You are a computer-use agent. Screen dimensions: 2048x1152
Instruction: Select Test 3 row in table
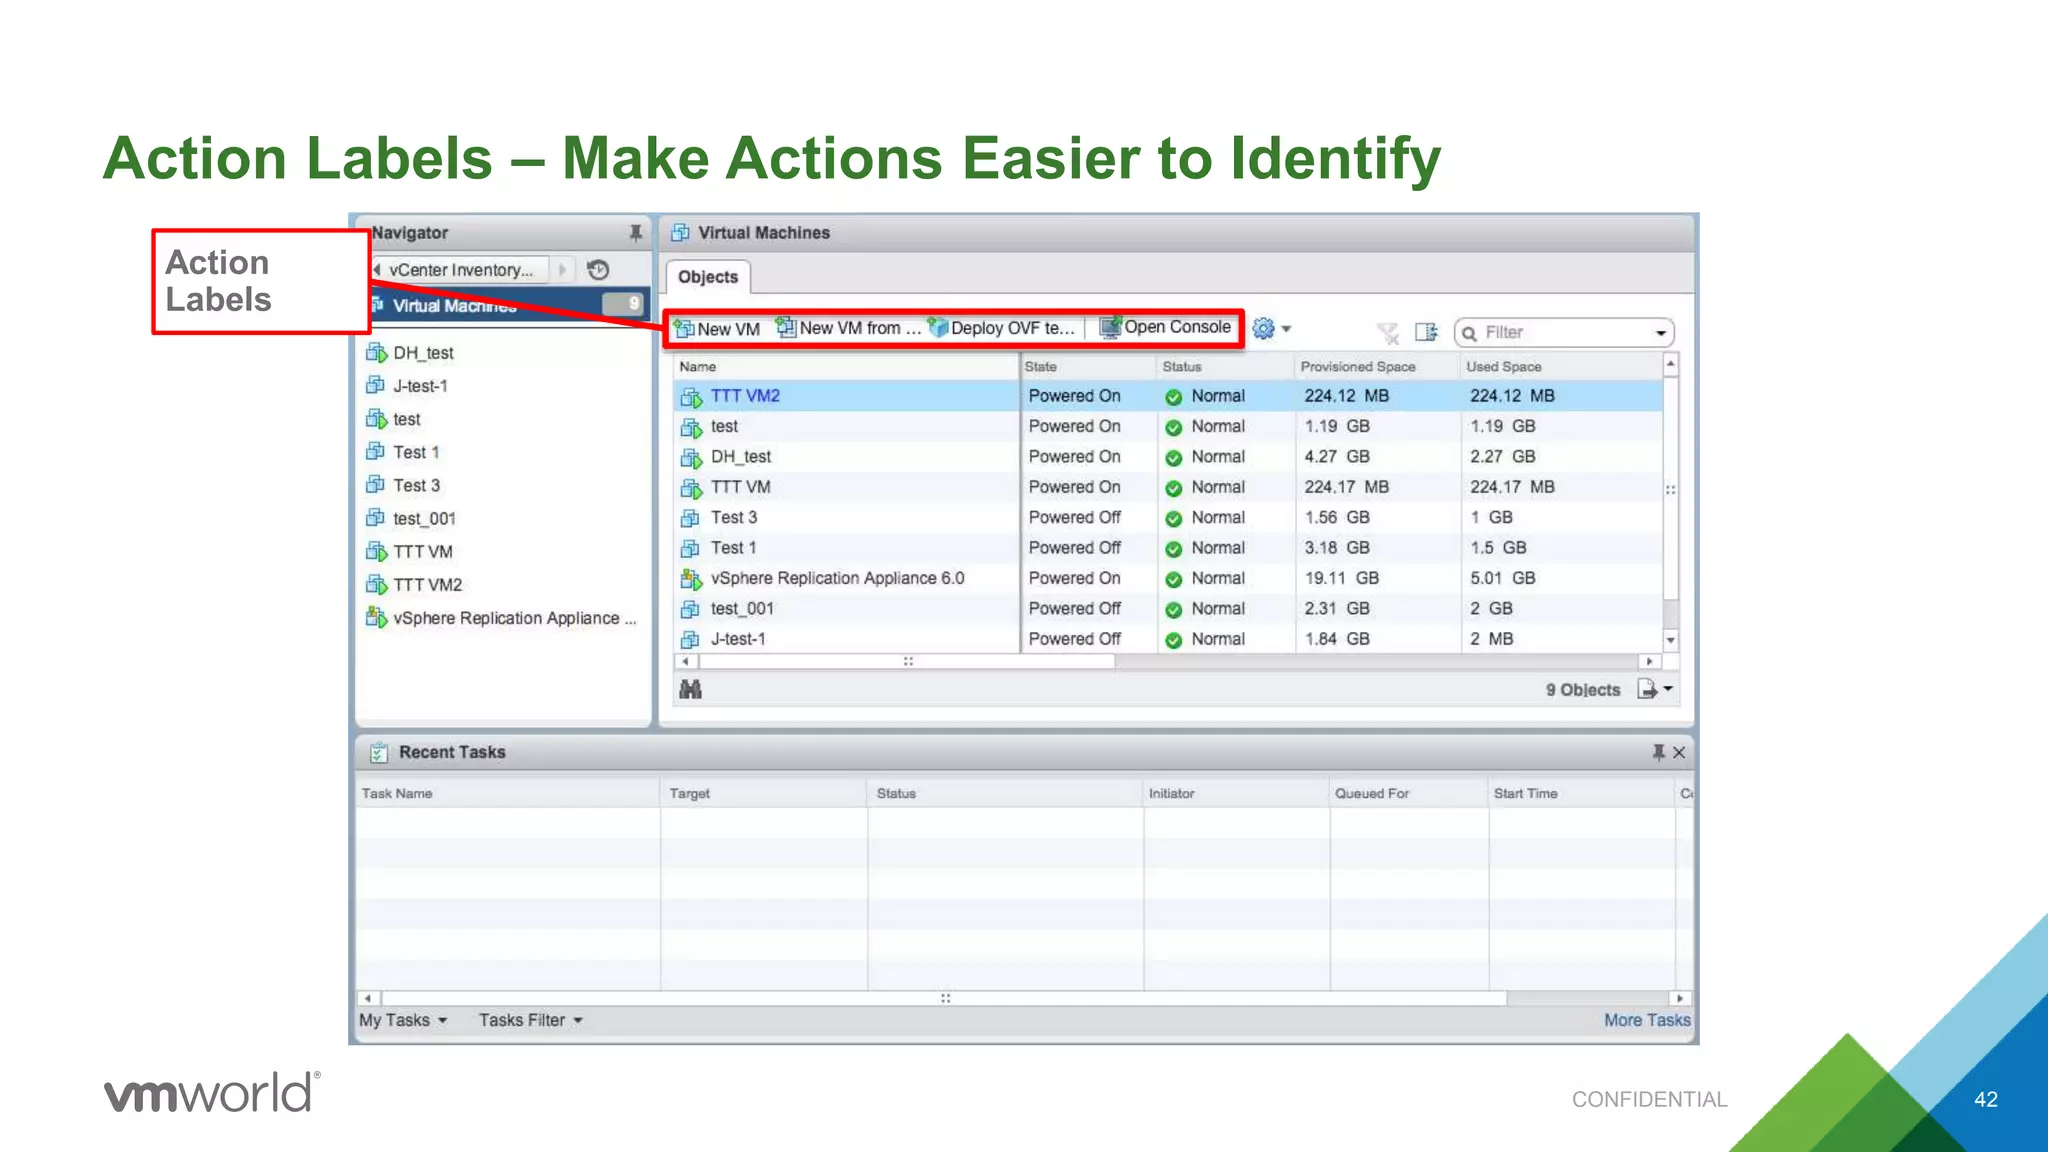pos(1168,517)
